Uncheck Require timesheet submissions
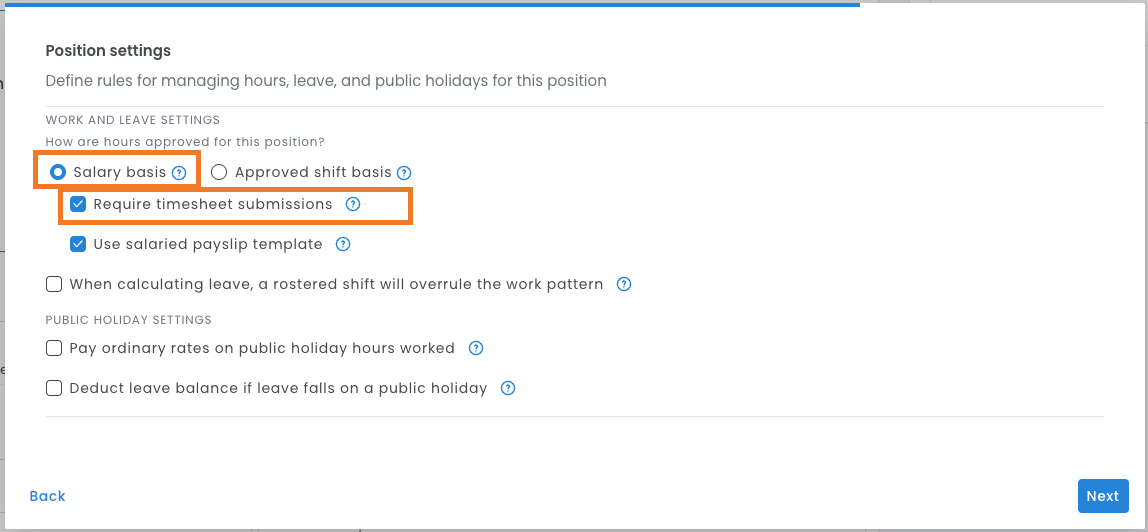Screen dimensions: 1148x532 click(78, 204)
